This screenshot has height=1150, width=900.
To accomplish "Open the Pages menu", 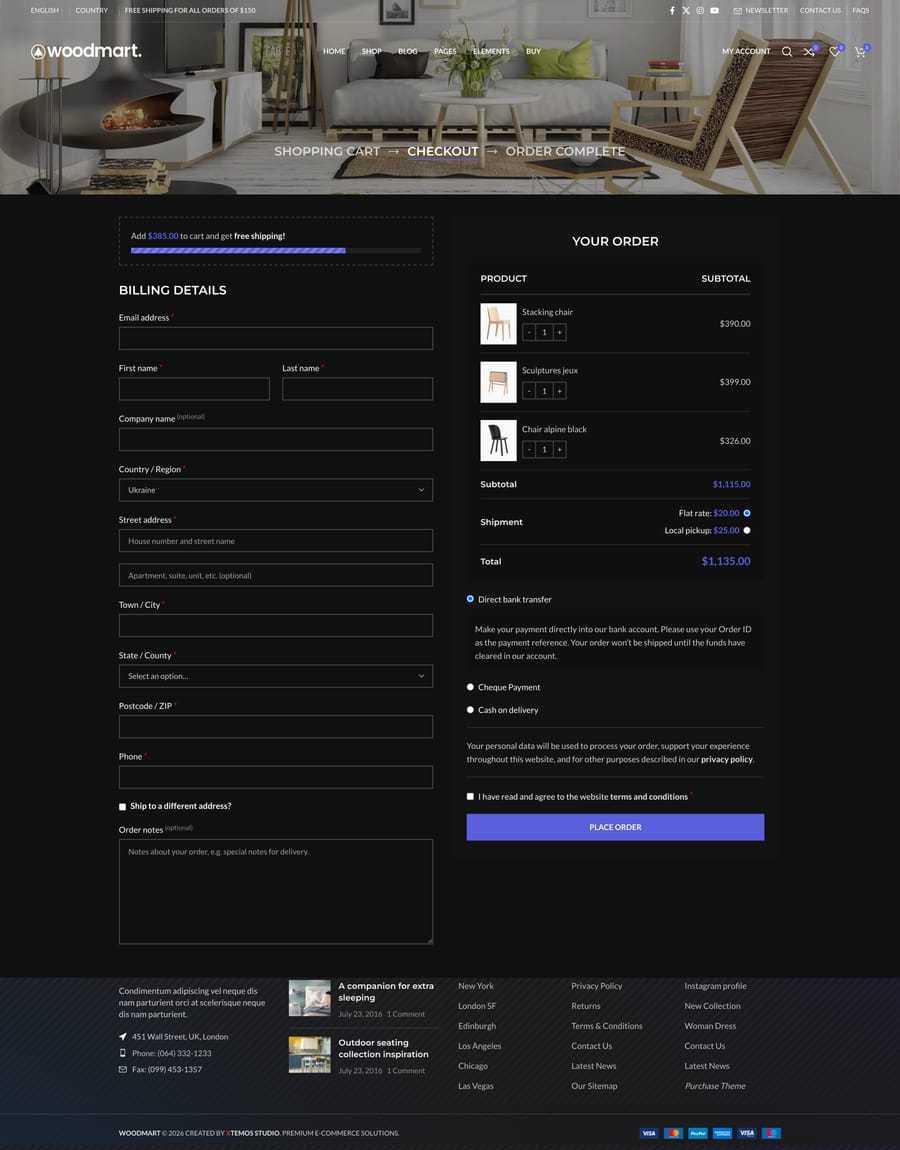I will tap(445, 51).
